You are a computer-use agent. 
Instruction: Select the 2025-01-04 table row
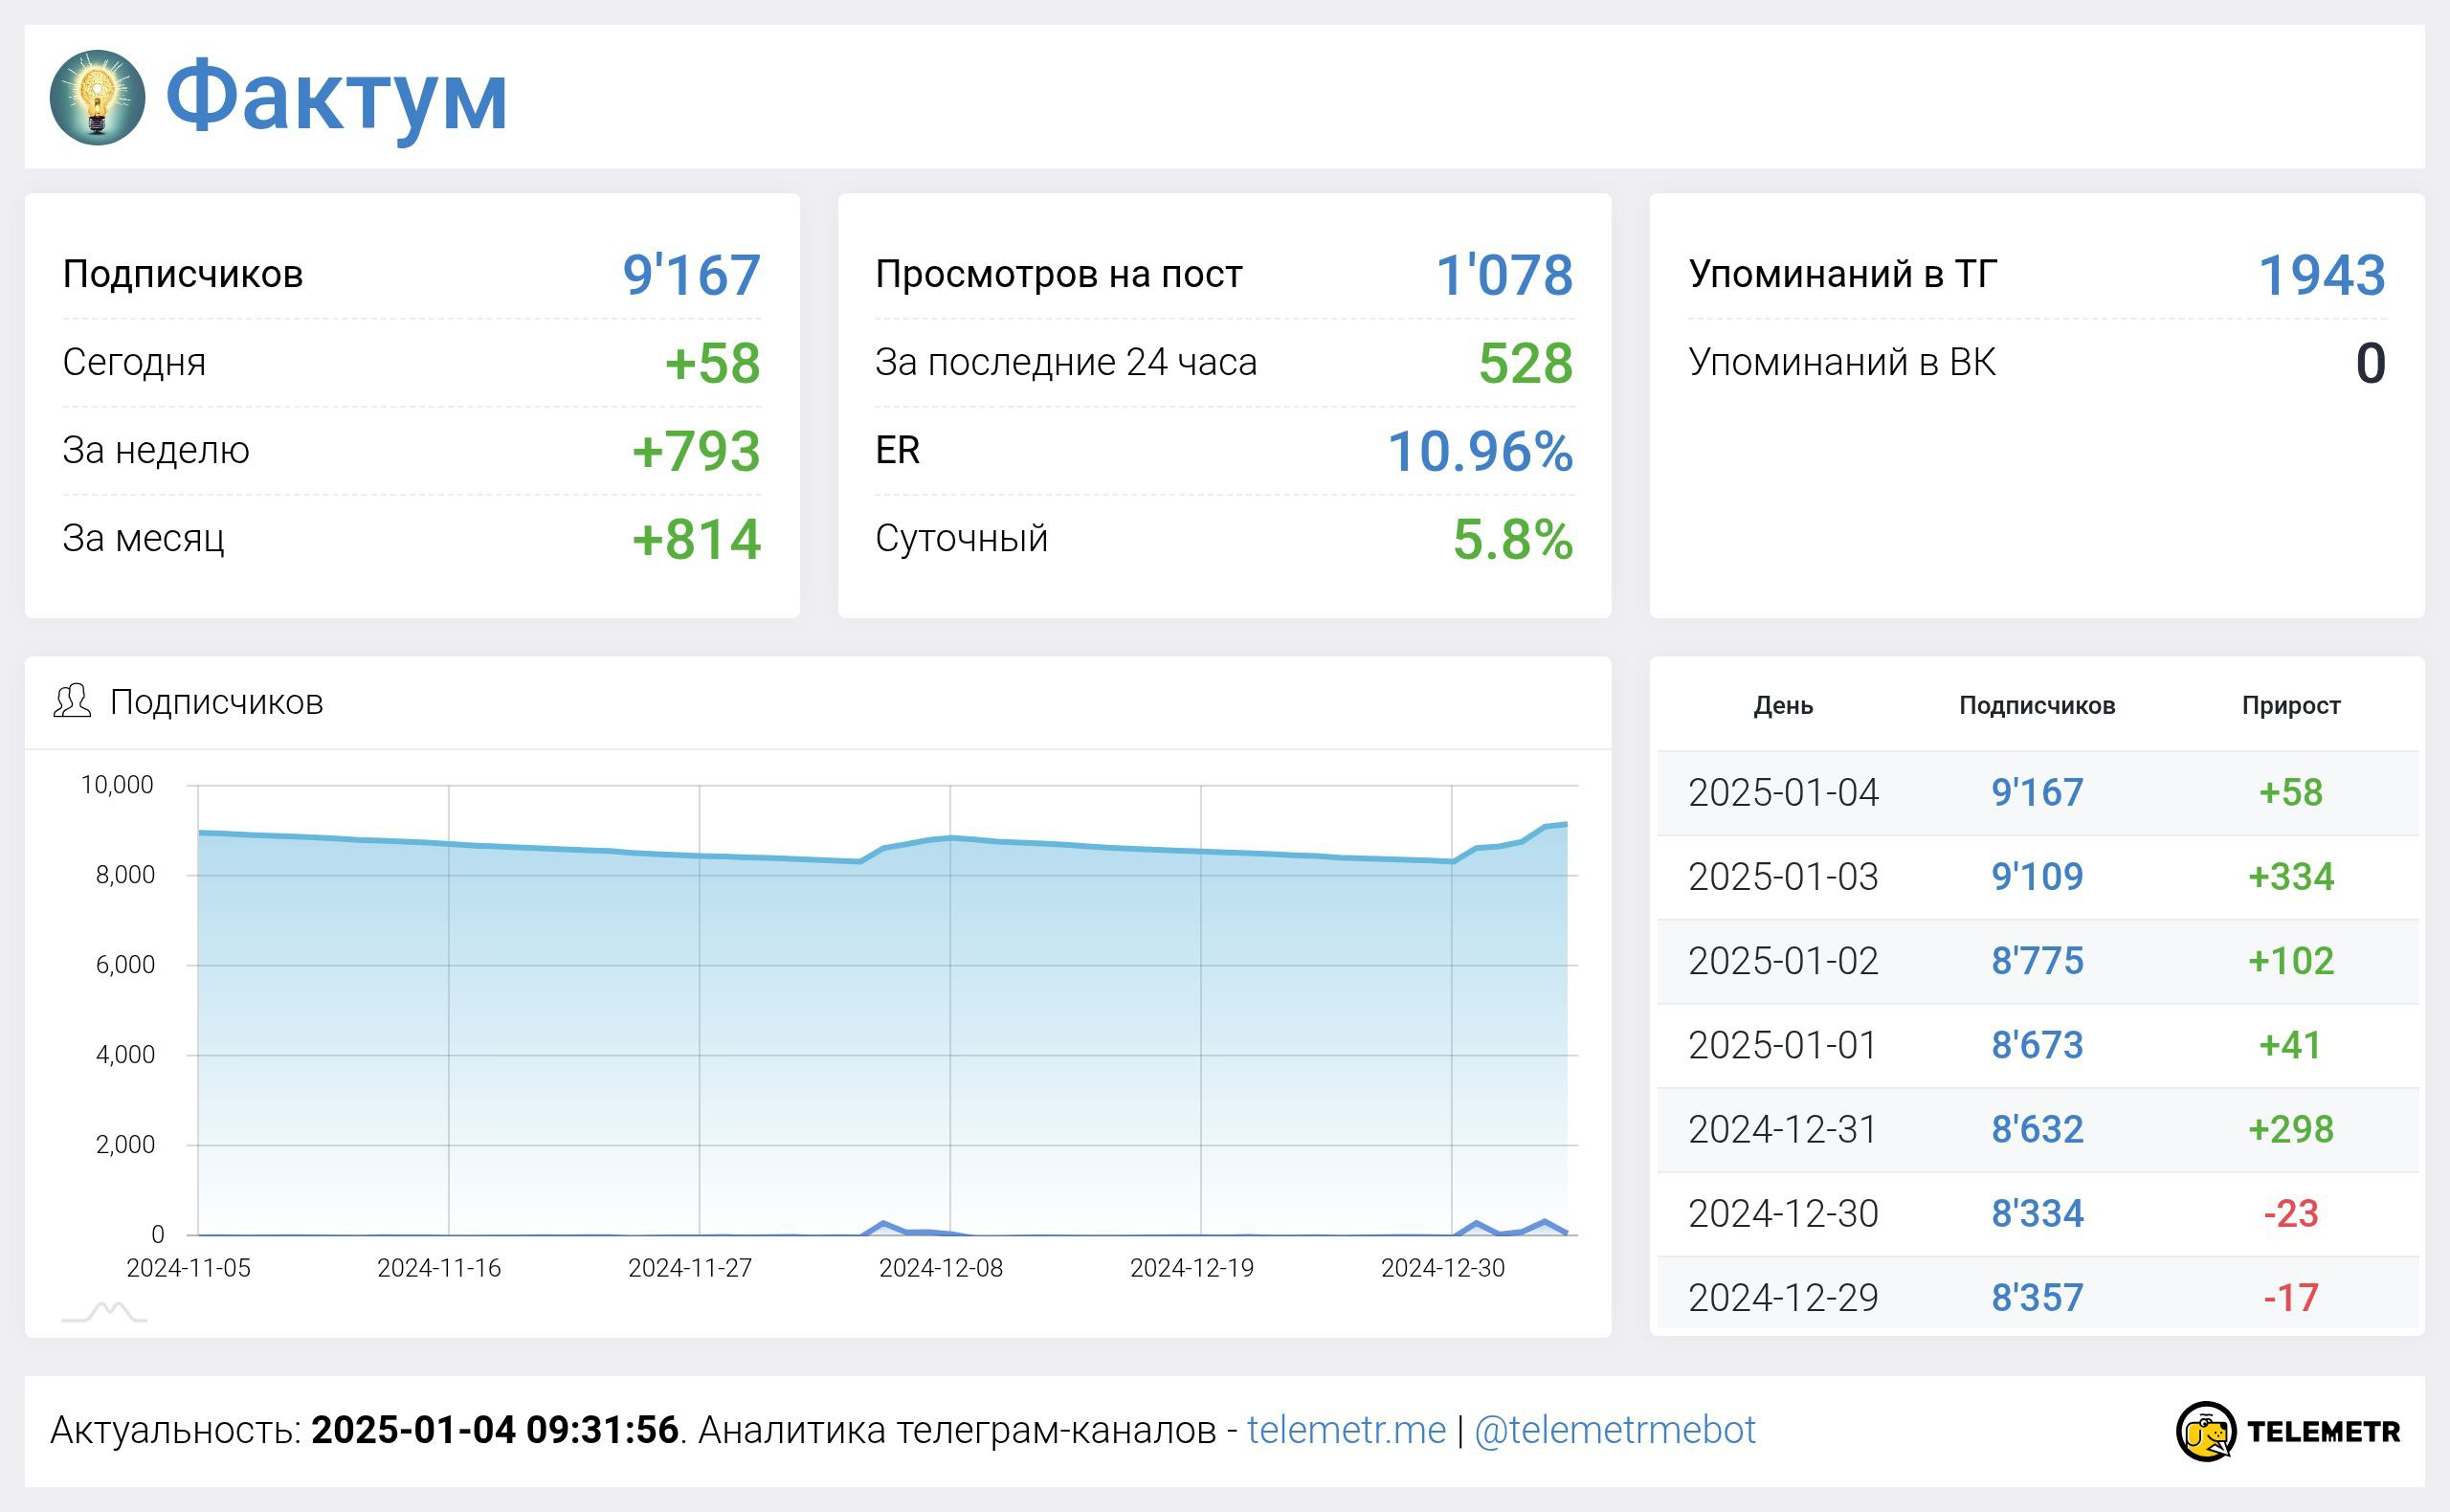tap(1783, 793)
